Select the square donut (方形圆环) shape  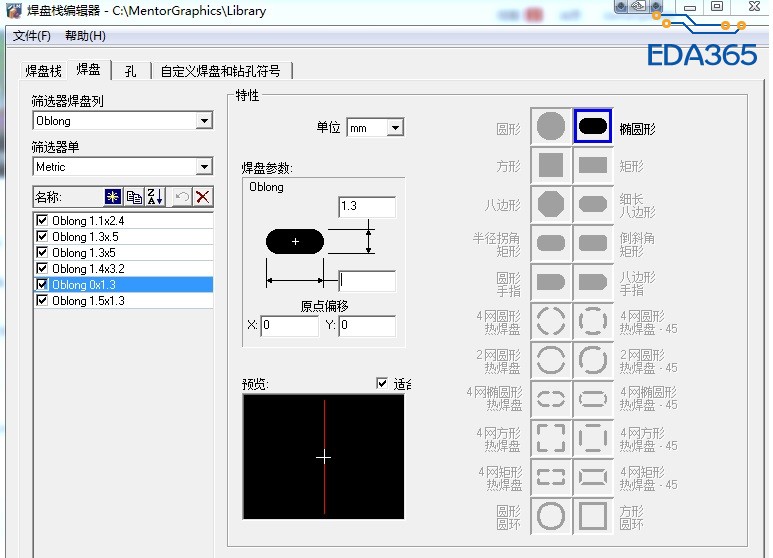[x=593, y=516]
